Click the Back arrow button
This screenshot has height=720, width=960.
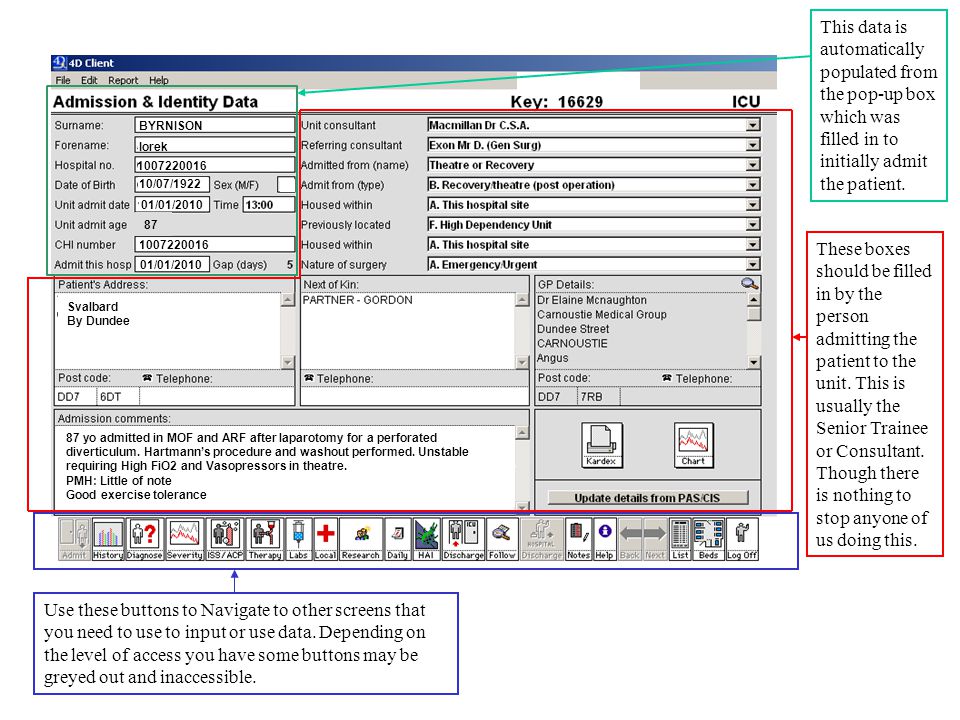tap(630, 539)
